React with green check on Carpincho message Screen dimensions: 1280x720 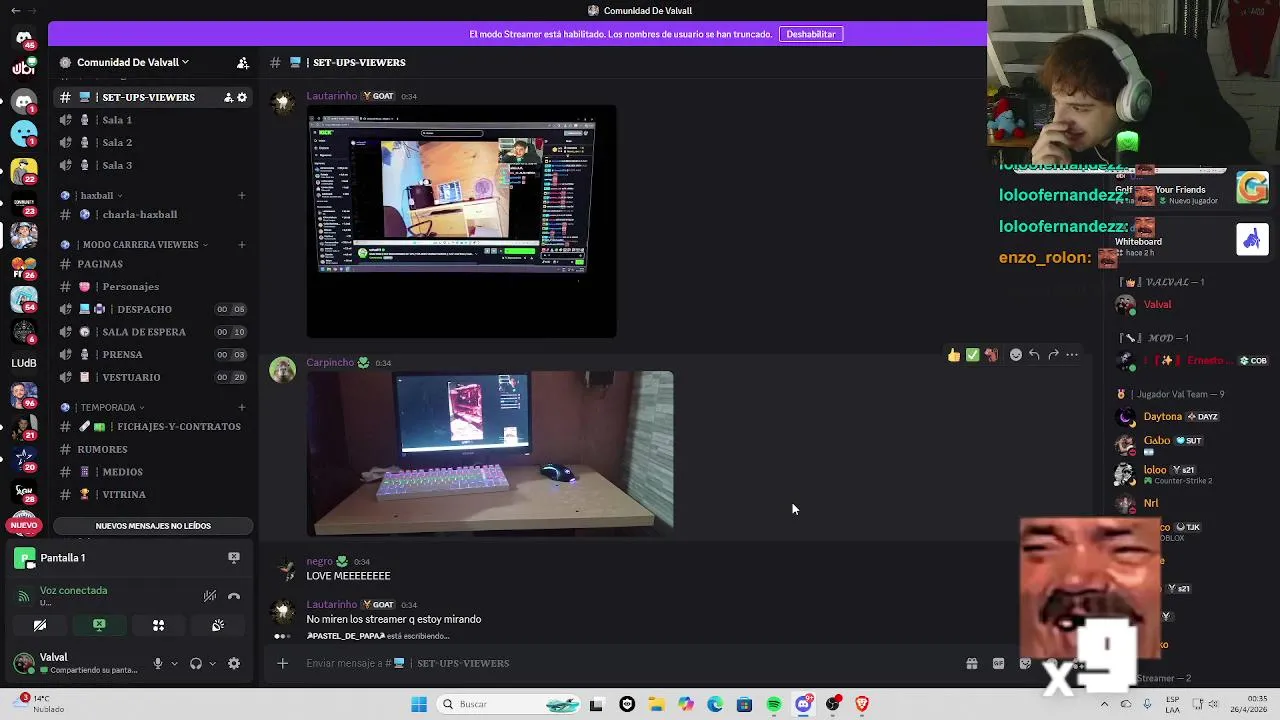pos(972,355)
